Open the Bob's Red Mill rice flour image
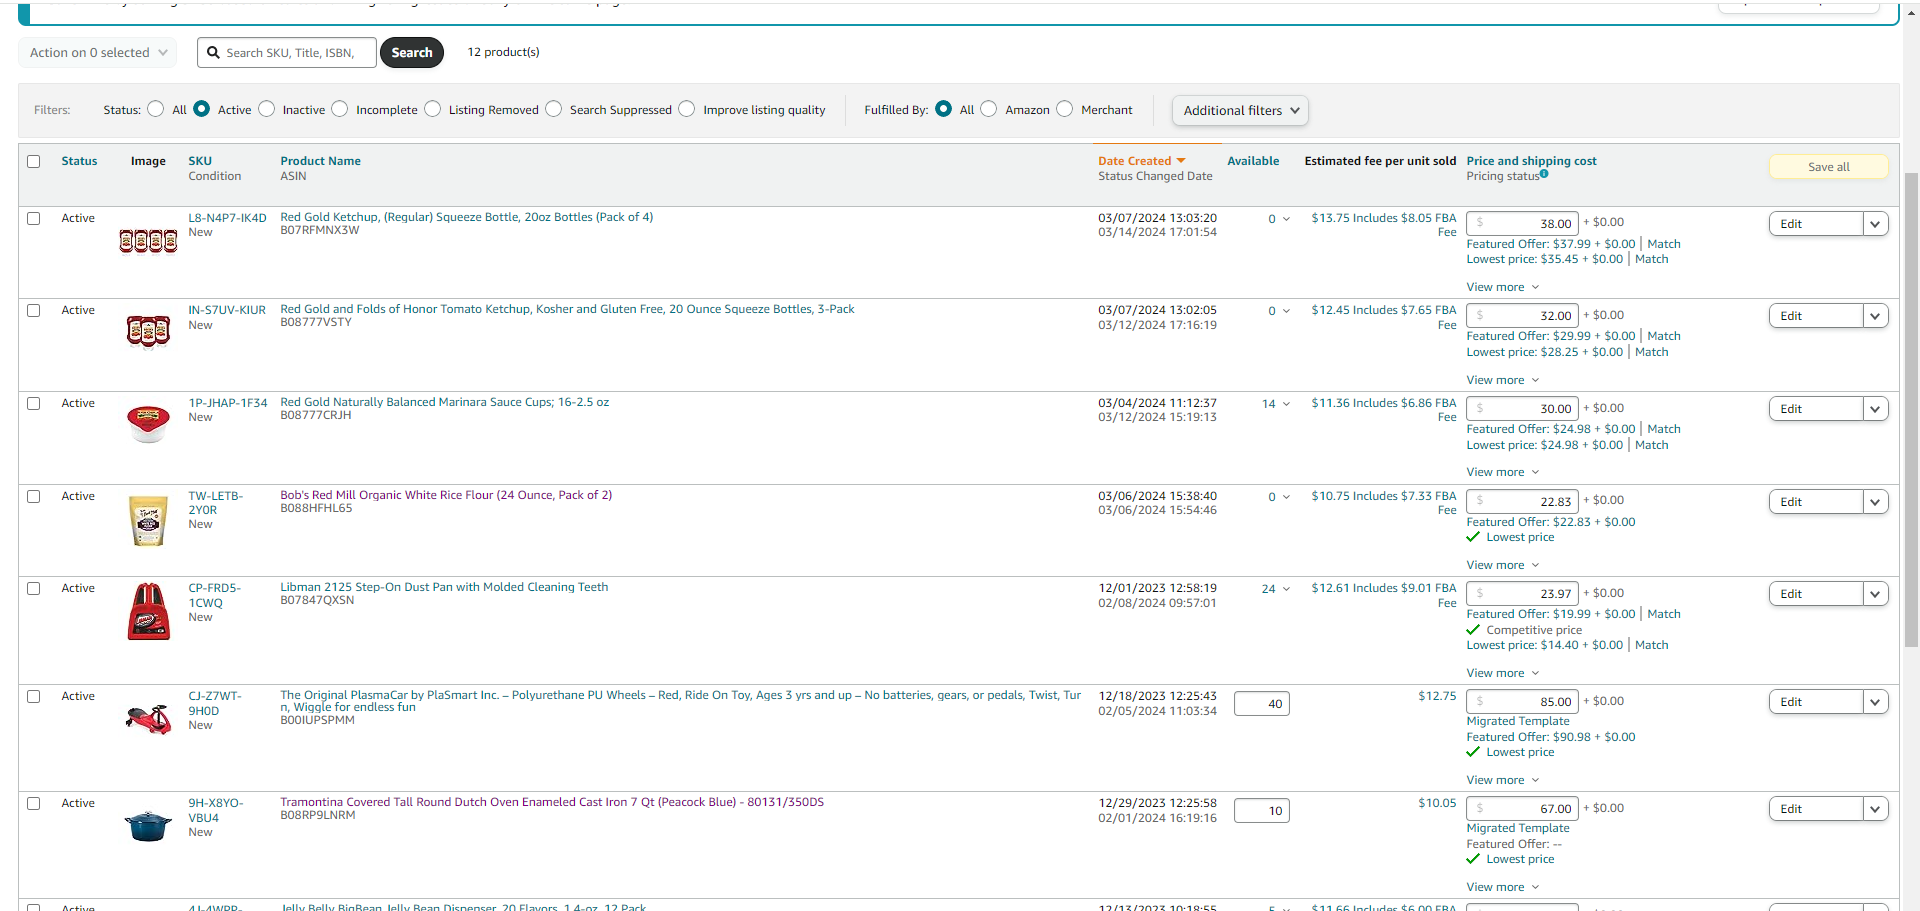The width and height of the screenshot is (1920, 911). coord(148,521)
